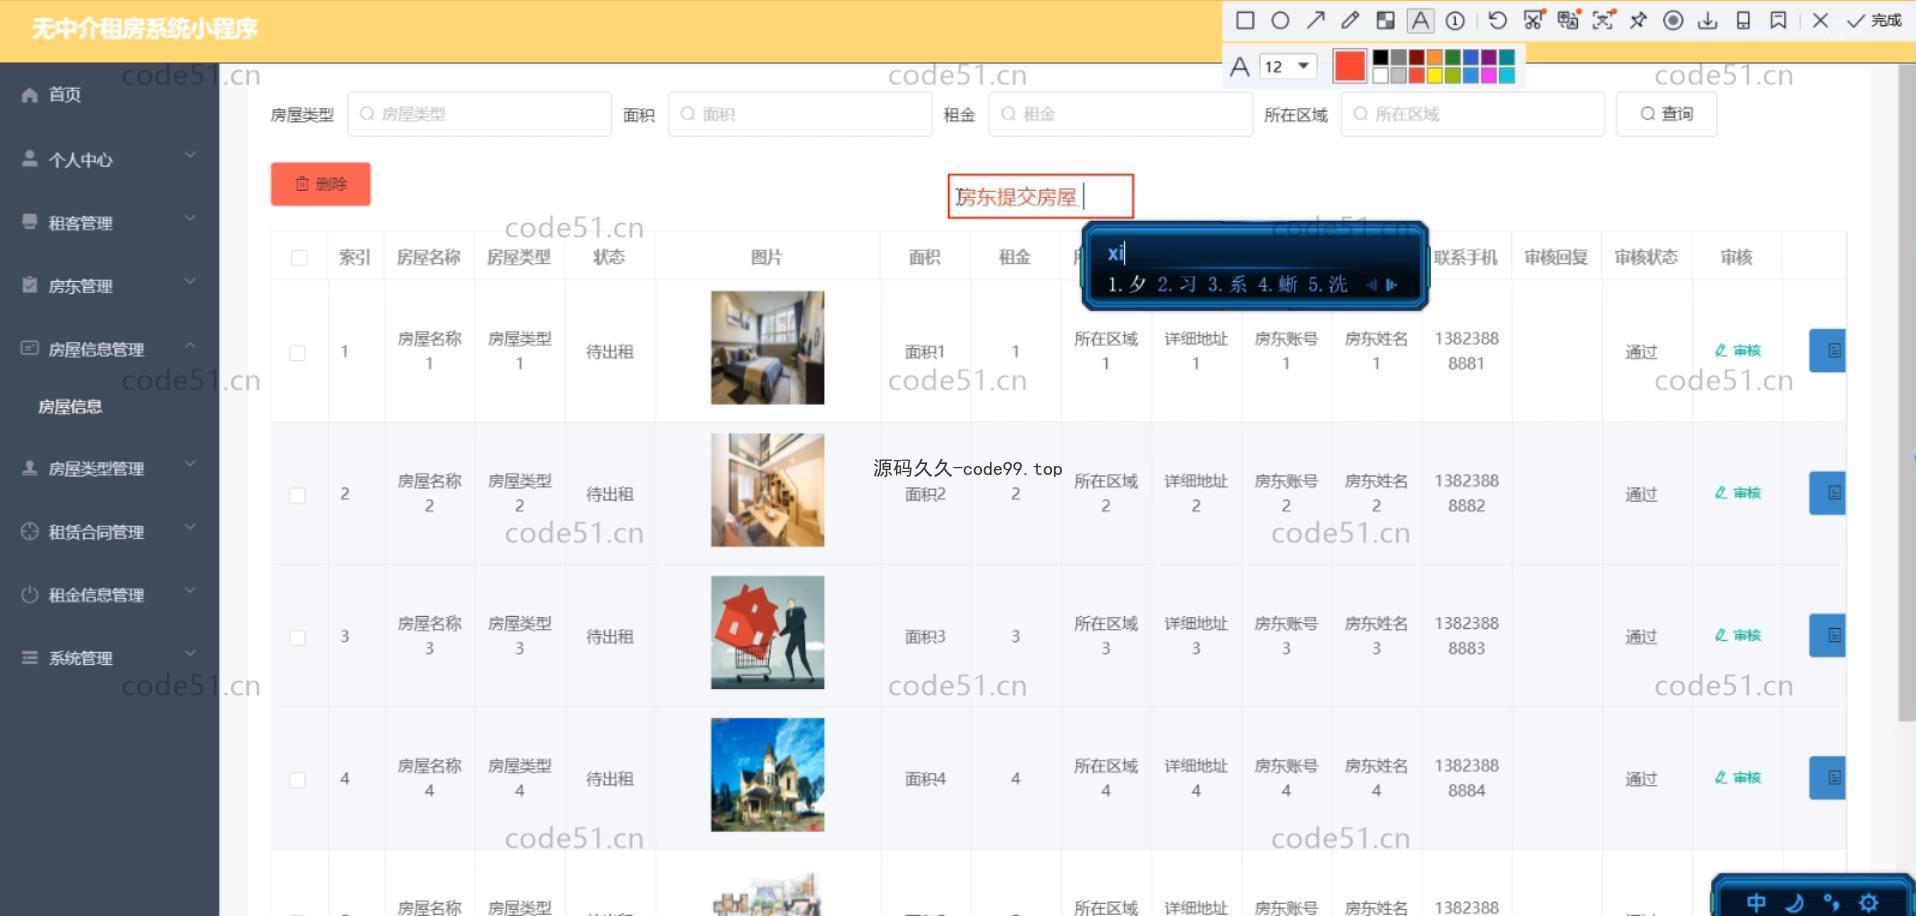The height and width of the screenshot is (916, 1916).
Task: Click the scissors cut-out screenshot icon
Action: click(x=1533, y=20)
